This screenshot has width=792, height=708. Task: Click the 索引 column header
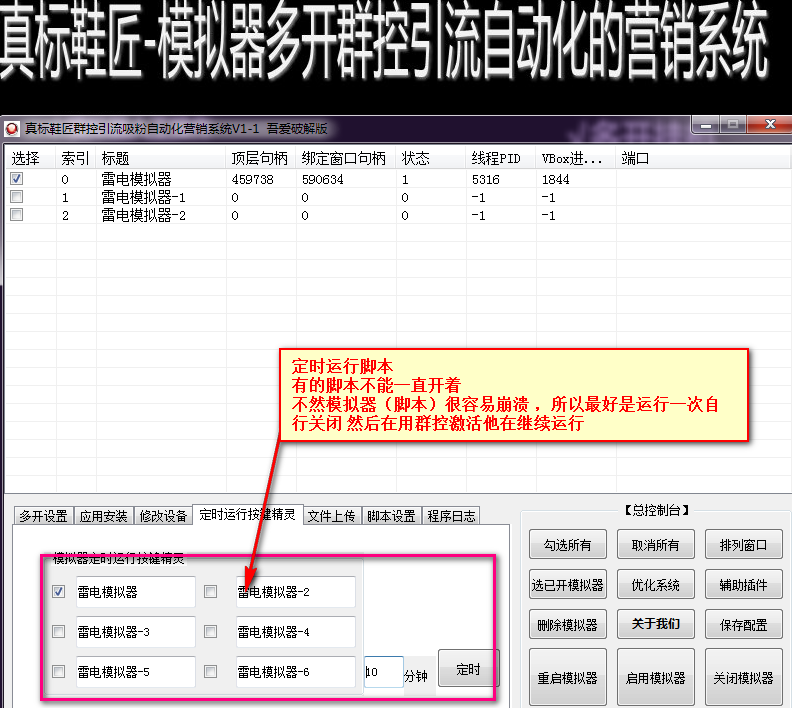(x=76, y=158)
